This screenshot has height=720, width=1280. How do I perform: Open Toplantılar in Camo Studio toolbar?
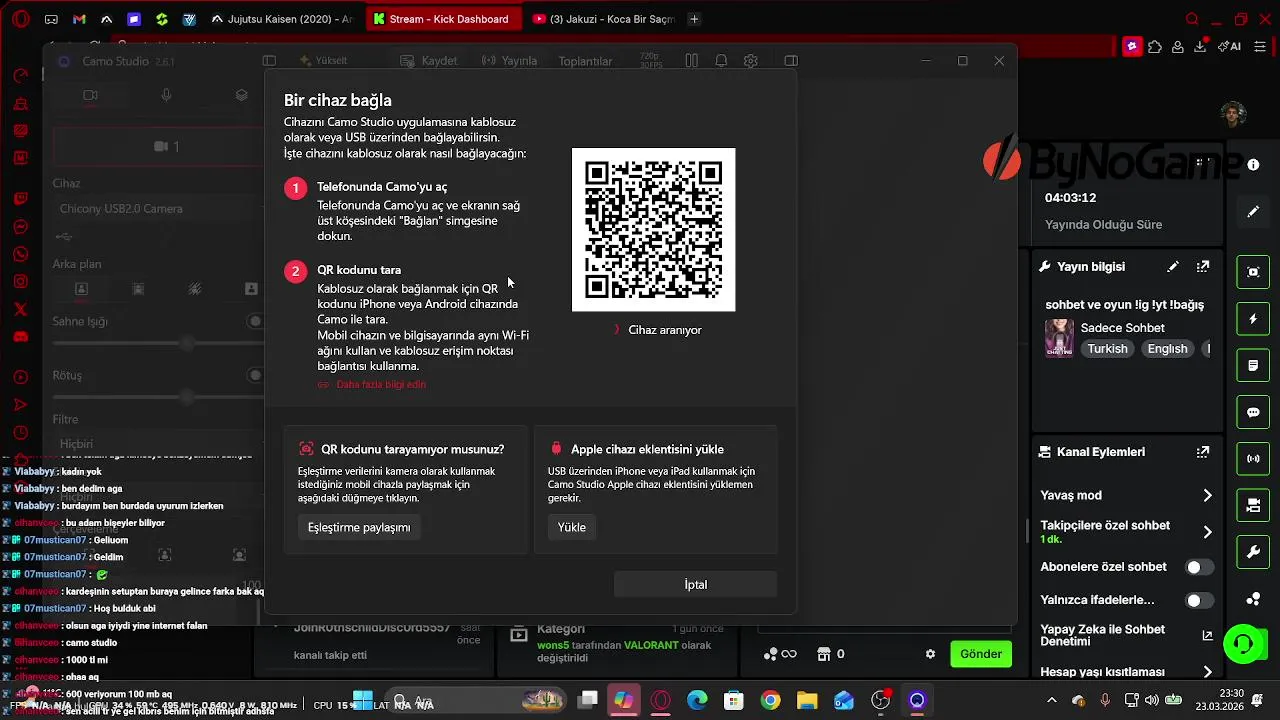[x=585, y=61]
